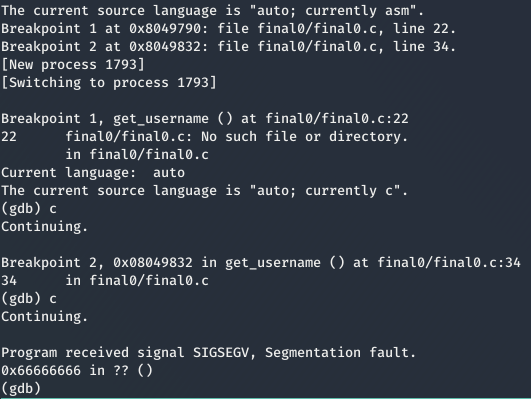Click the second "Continuing." output line

point(45,317)
